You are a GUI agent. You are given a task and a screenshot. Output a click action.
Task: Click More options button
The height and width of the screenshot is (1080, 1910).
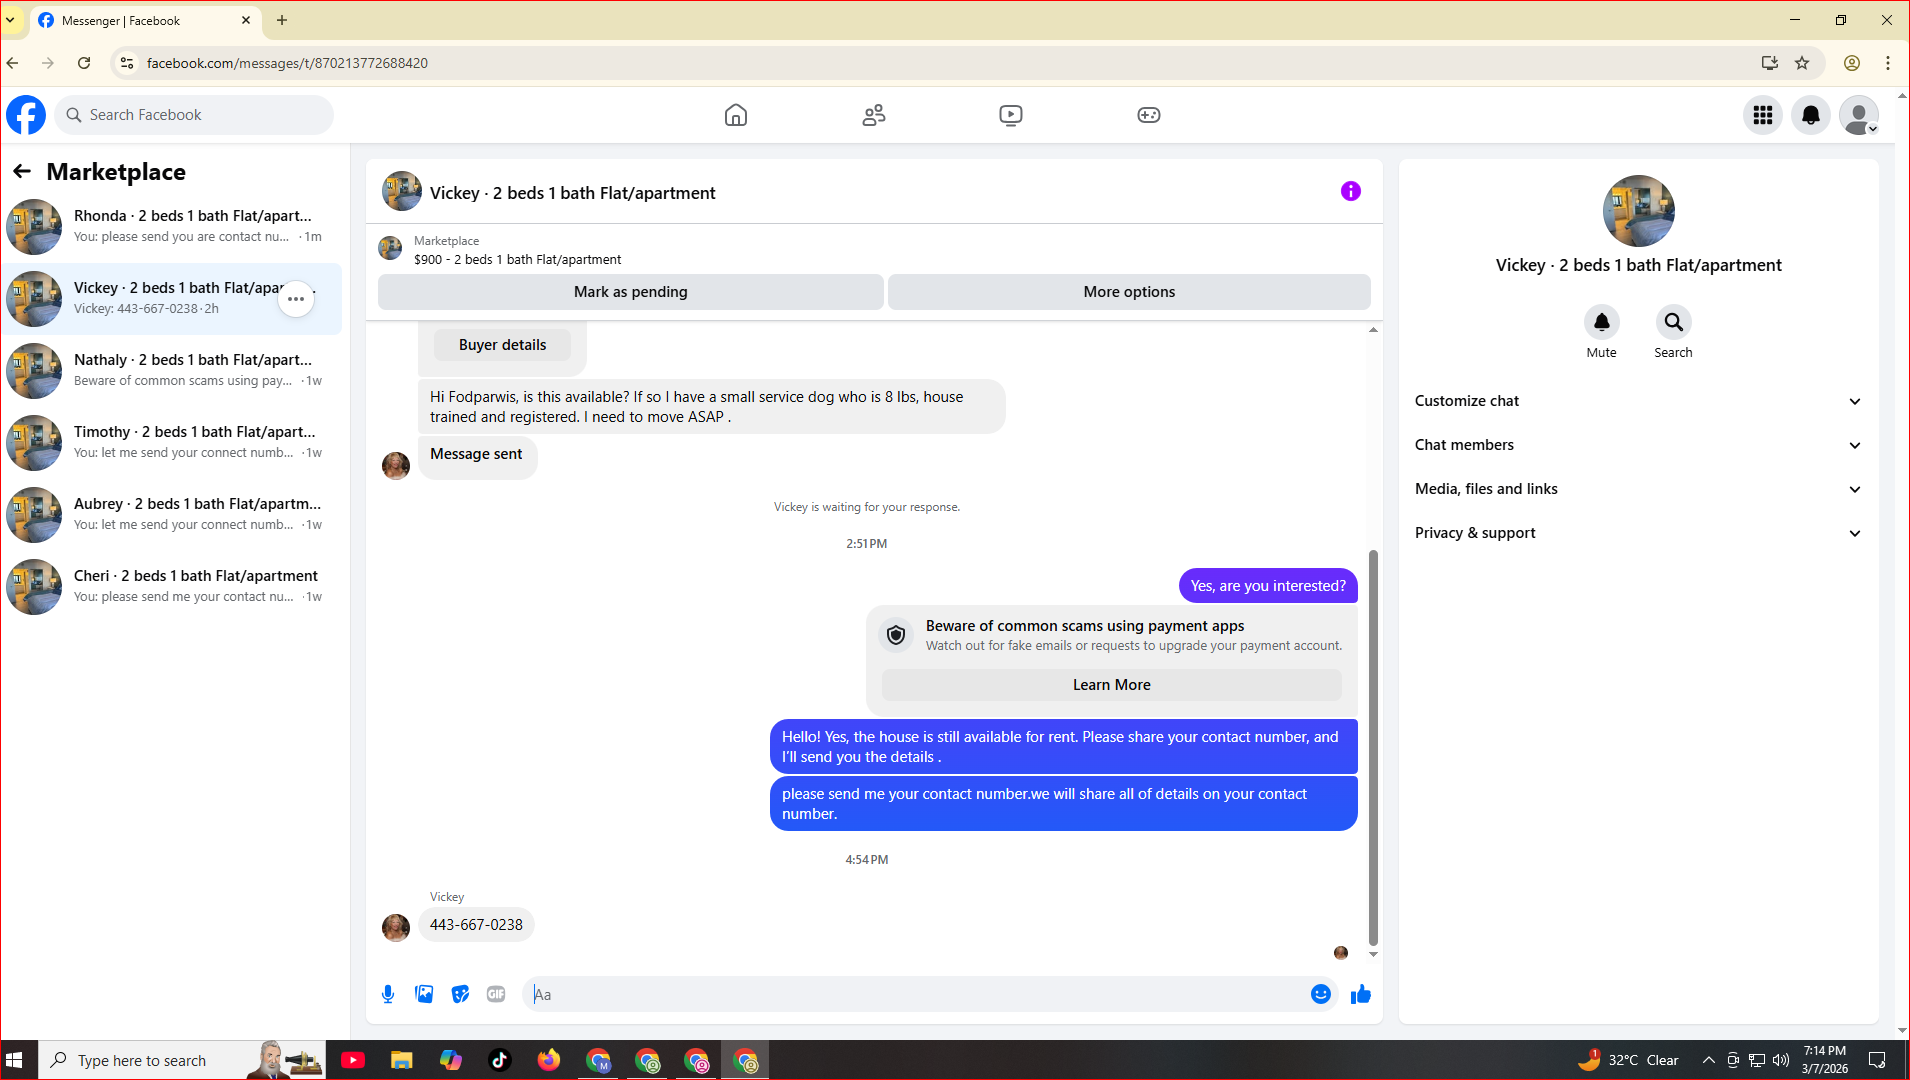[1129, 292]
